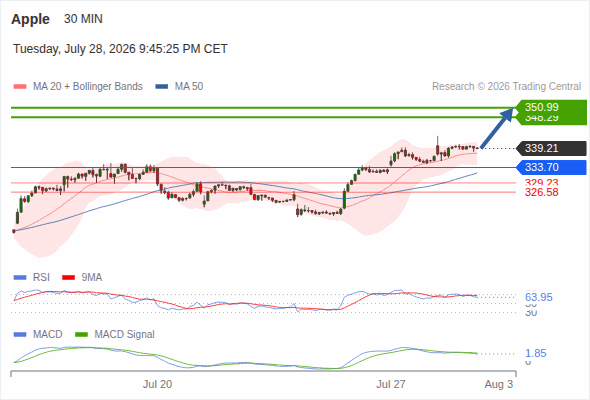
Task: Select the 350.99 green target price tag
Action: pyautogui.click(x=550, y=107)
